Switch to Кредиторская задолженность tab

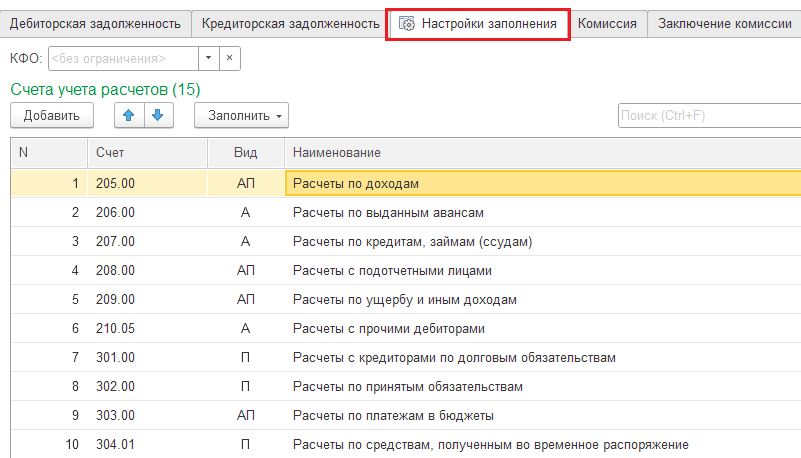pyautogui.click(x=290, y=23)
